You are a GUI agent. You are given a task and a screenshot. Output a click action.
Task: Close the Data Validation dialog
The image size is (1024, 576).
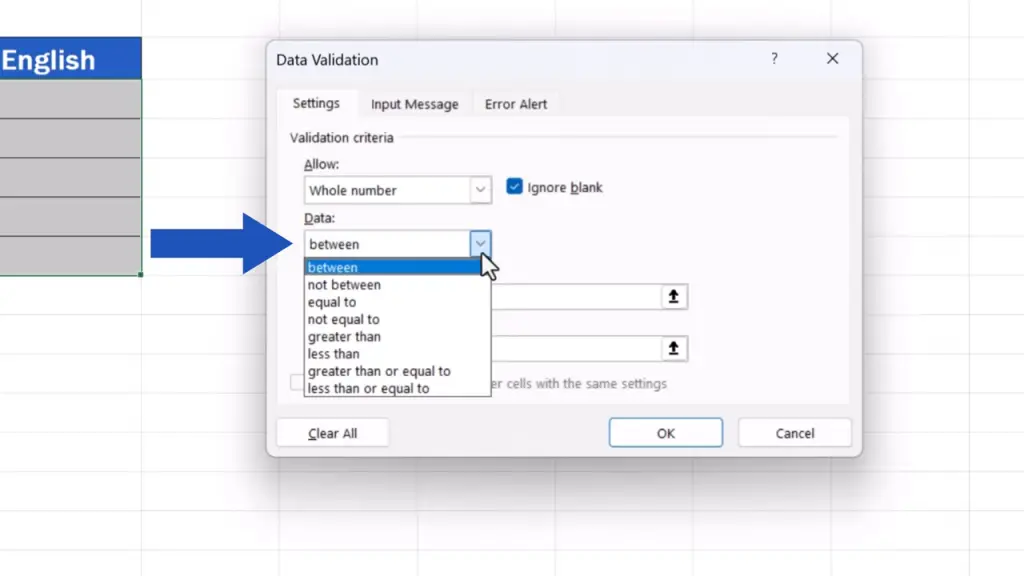832,59
